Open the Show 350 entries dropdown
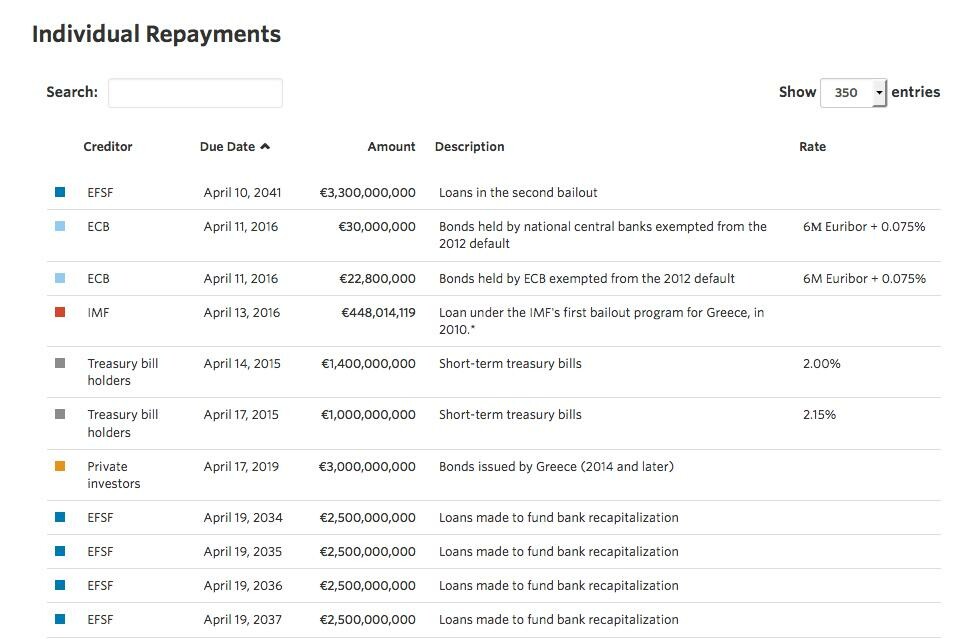Image resolution: width=975 pixels, height=639 pixels. pyautogui.click(x=853, y=93)
